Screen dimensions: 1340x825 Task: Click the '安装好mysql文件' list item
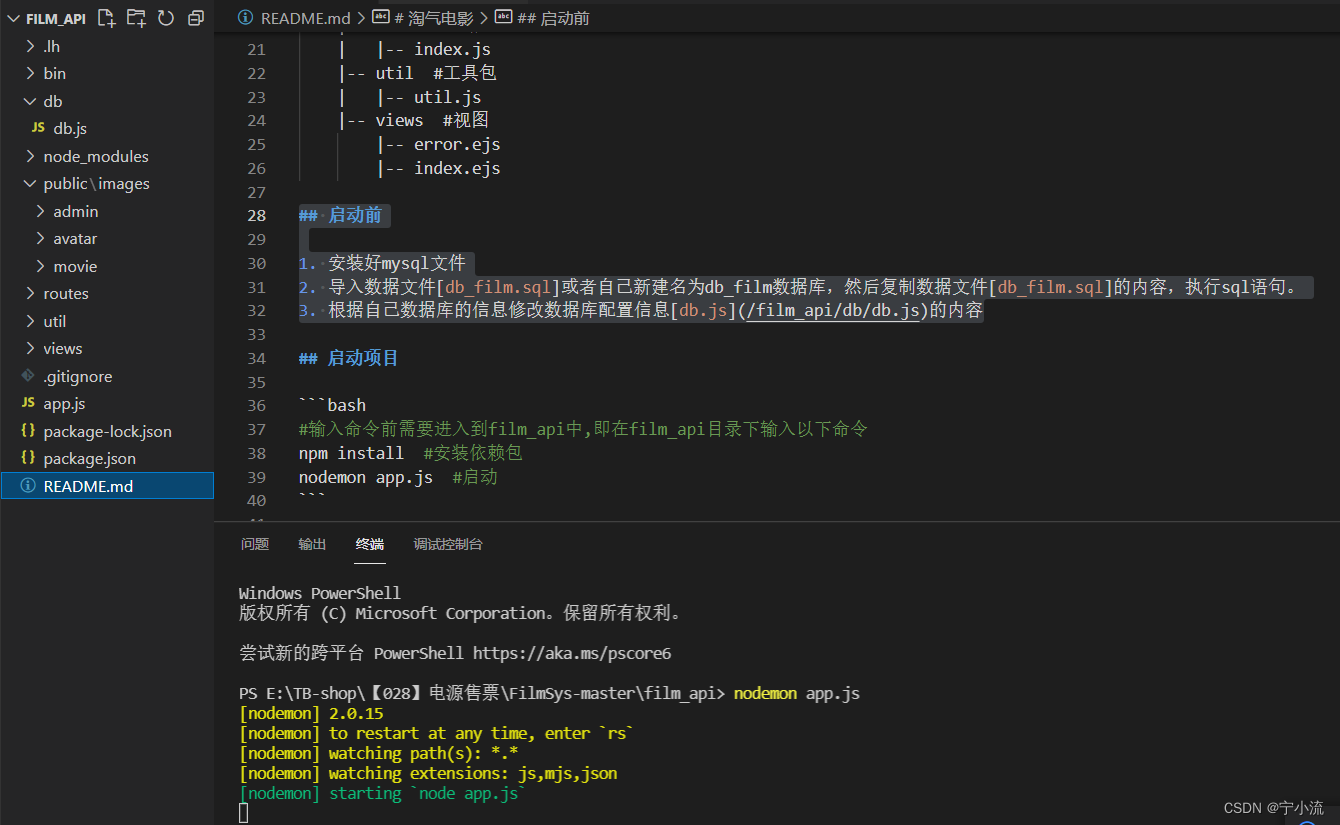click(397, 263)
